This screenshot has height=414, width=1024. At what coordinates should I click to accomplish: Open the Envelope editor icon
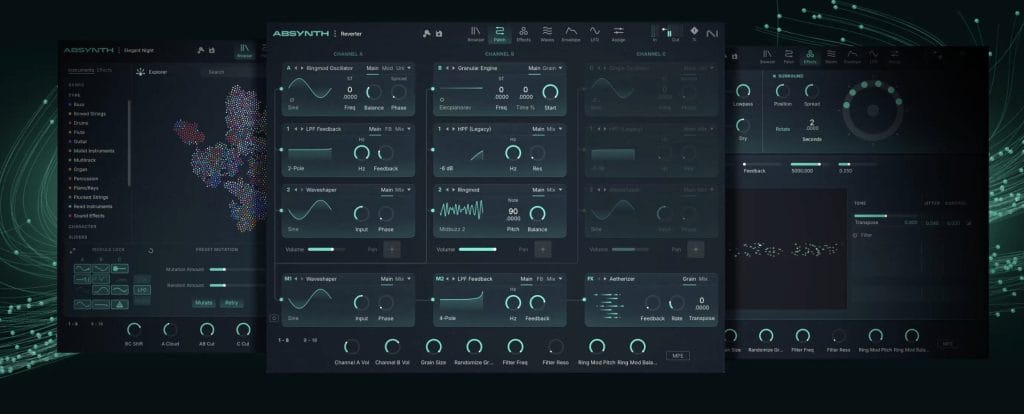(x=572, y=34)
